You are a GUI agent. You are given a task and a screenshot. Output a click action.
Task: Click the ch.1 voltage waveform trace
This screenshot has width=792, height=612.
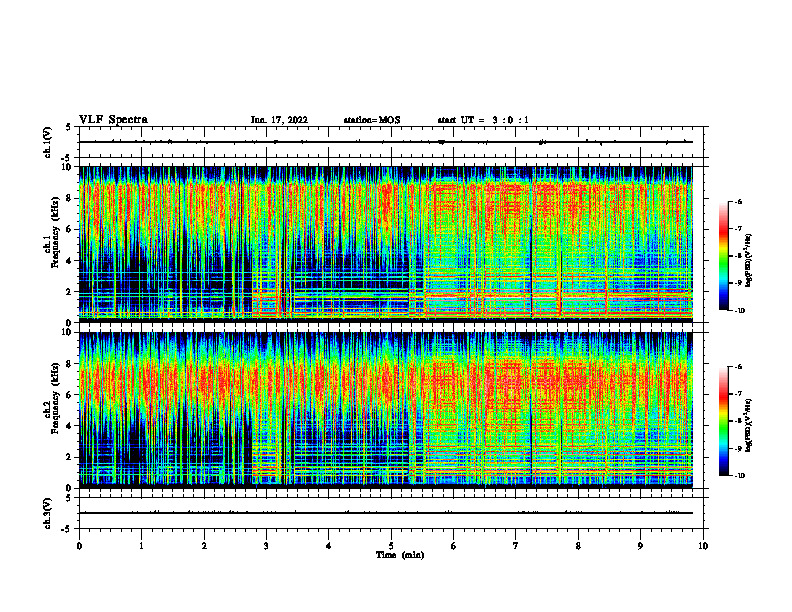[385, 142]
